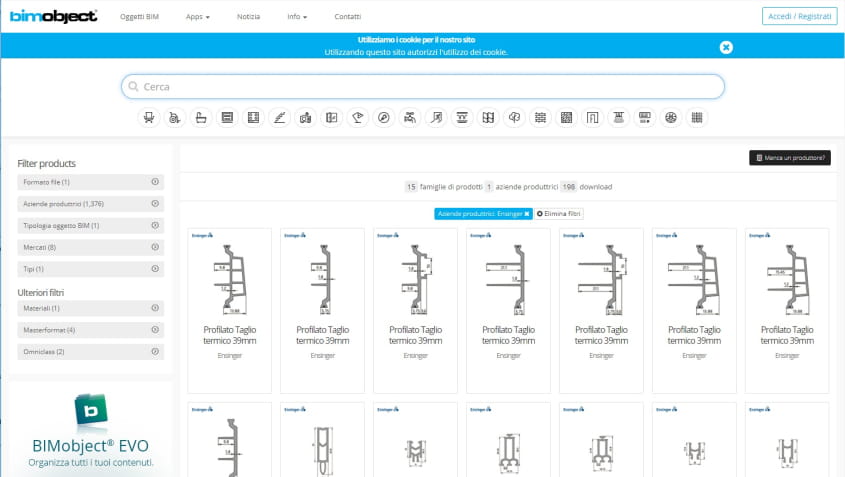Pick the tree landscaping category icon
Screen dimensions: 845x477
click(x=514, y=118)
